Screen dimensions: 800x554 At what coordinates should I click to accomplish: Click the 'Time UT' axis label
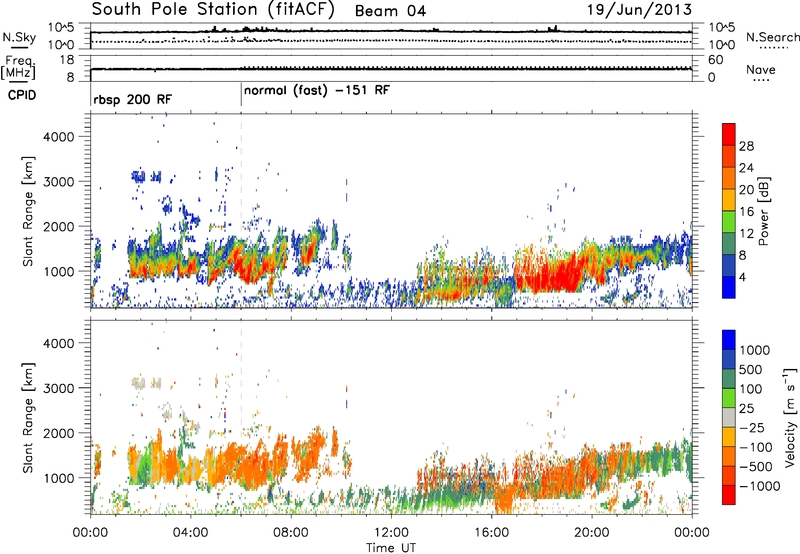point(391,548)
